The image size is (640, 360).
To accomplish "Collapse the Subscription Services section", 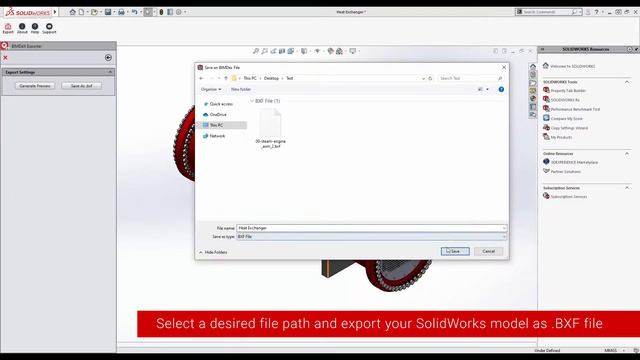I will coord(627,188).
